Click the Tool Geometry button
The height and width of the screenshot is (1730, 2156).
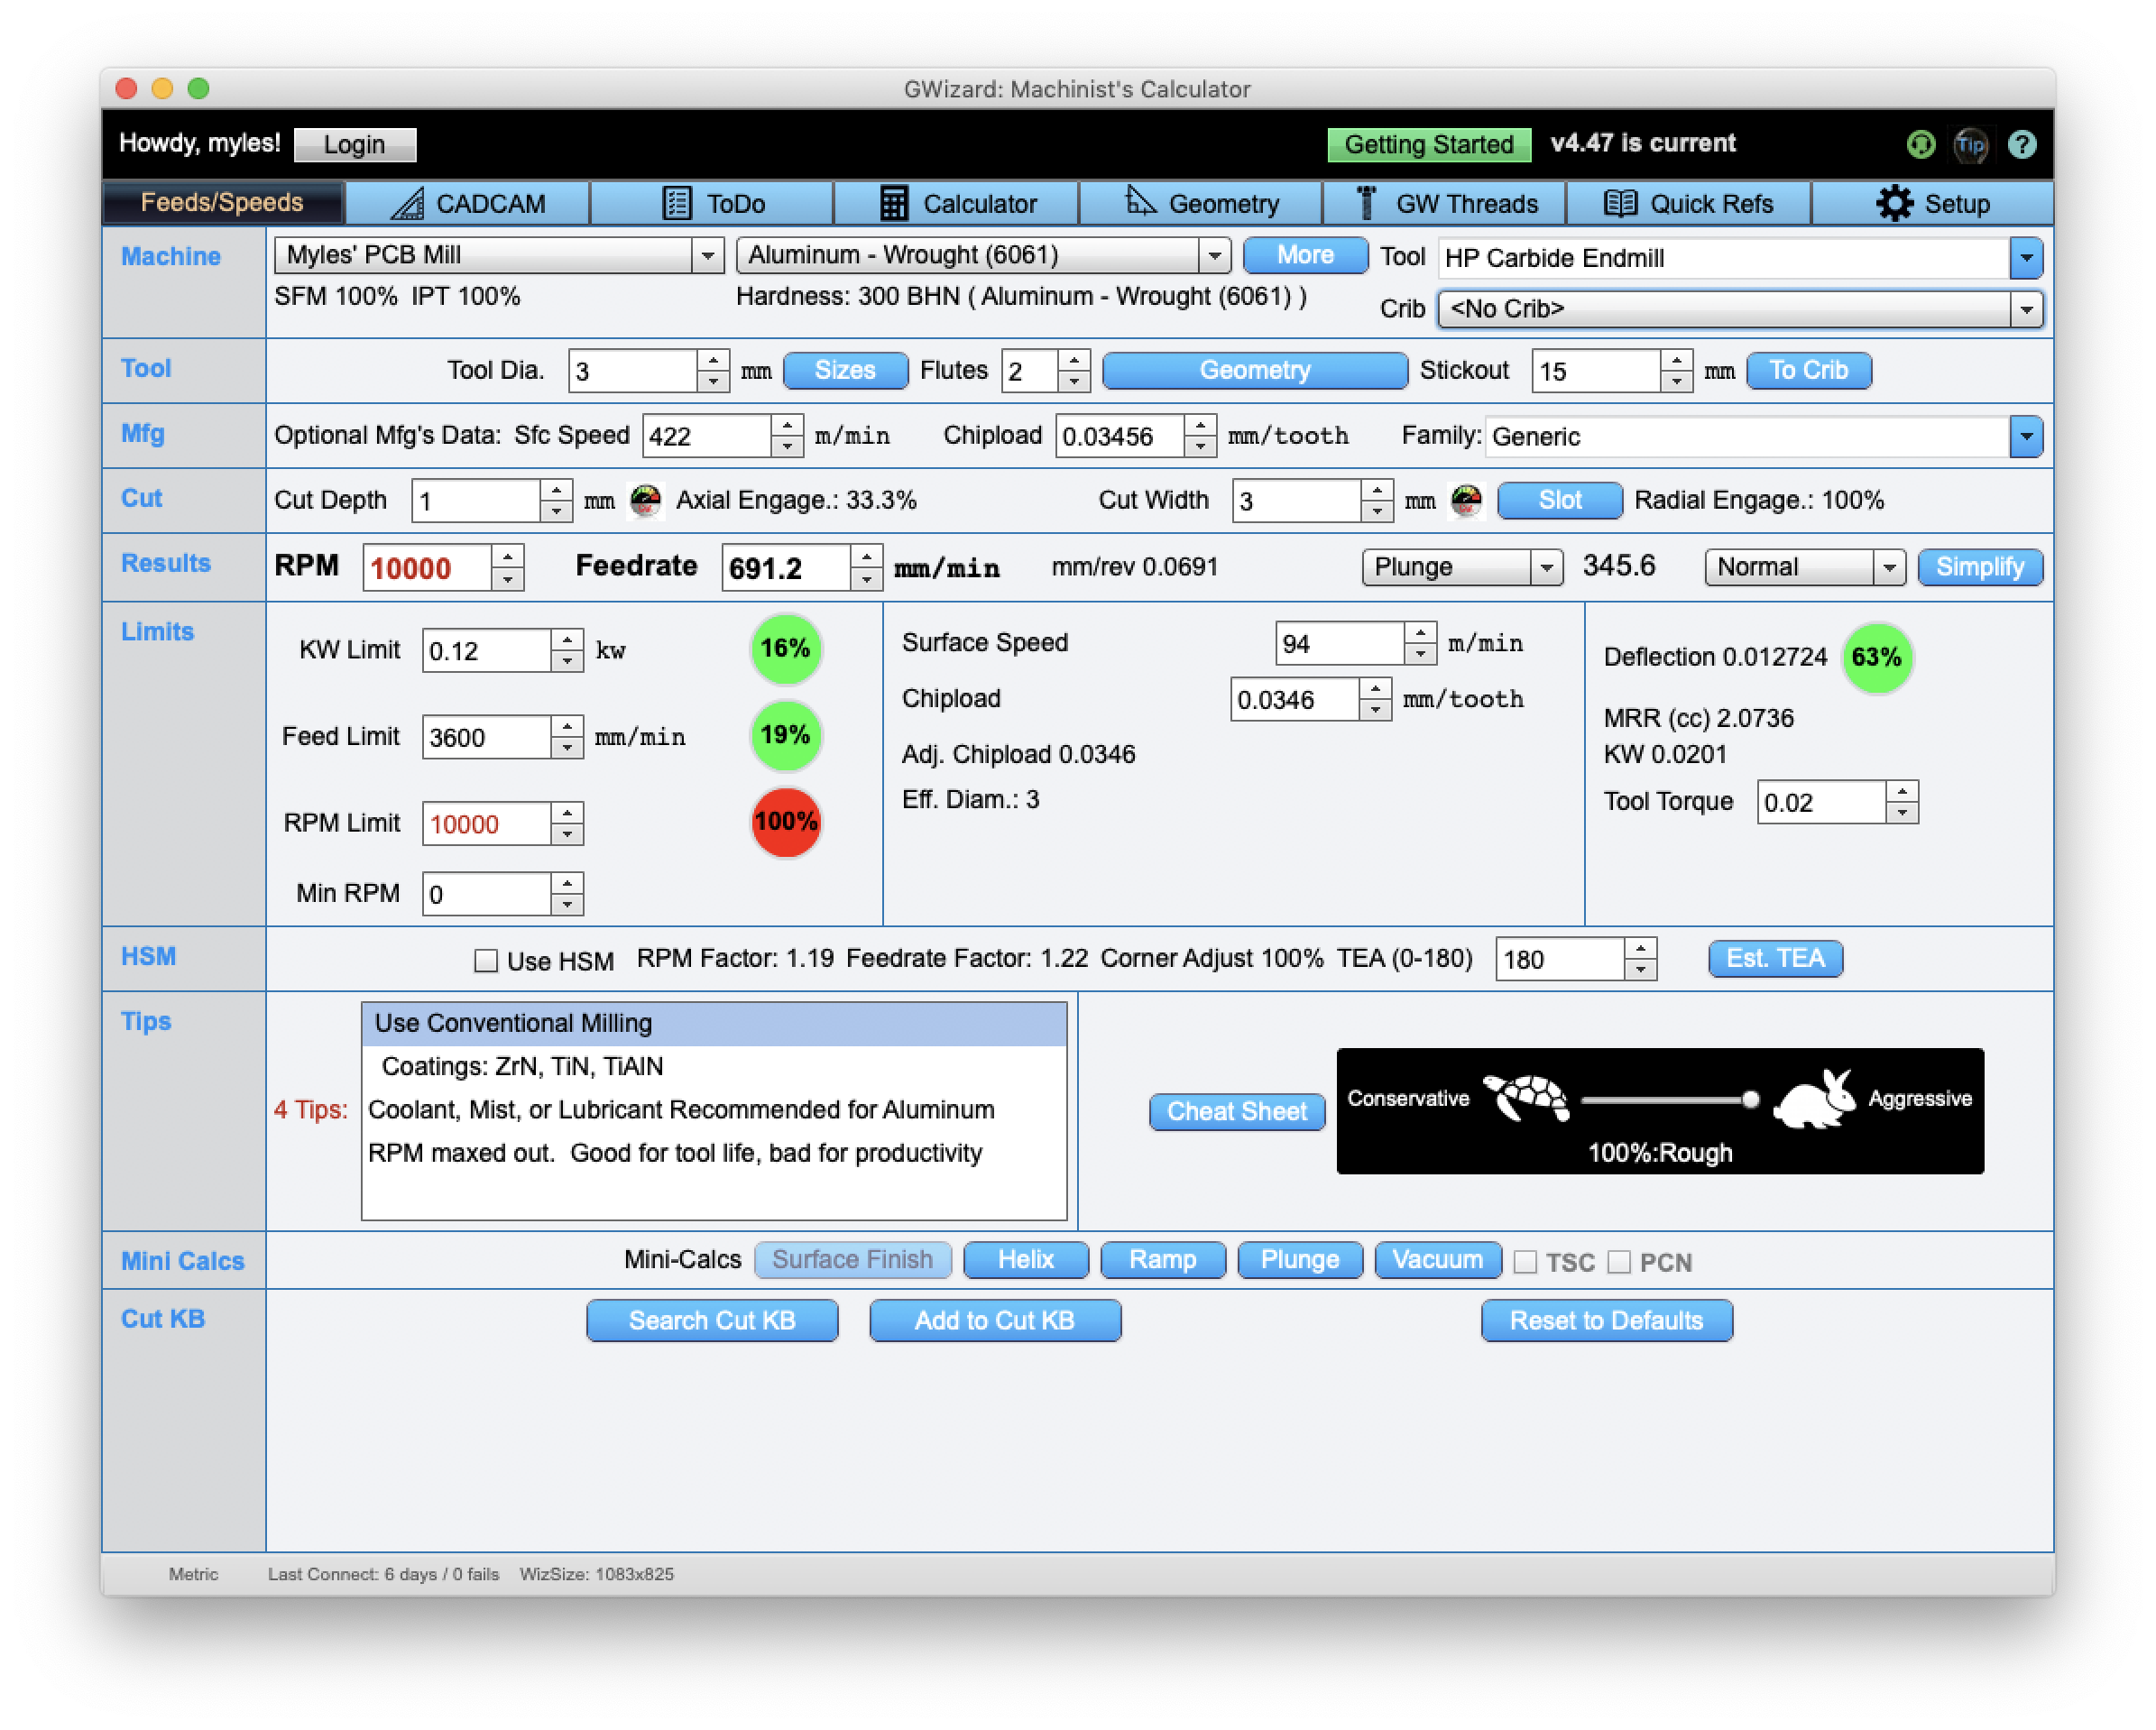[x=1255, y=370]
